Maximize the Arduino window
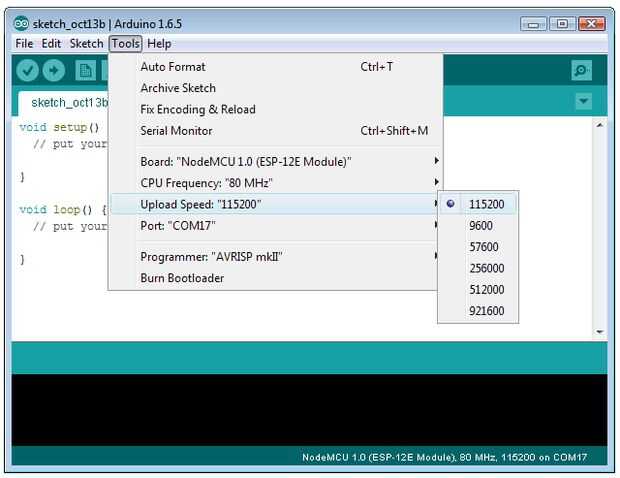The width and height of the screenshot is (620, 478). (562, 24)
